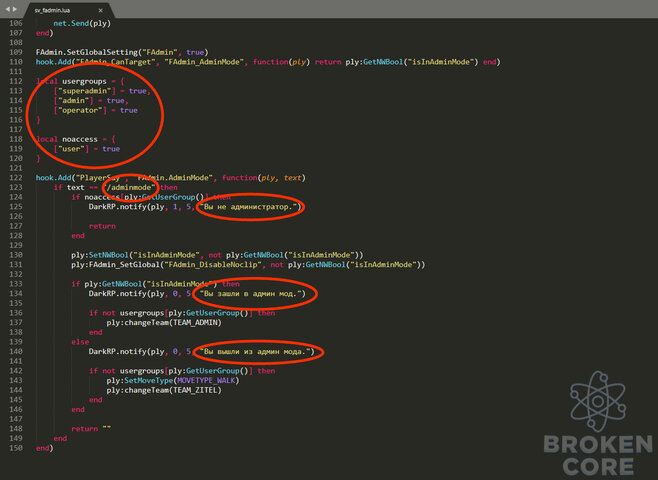Click the final end) on line 150
Viewport: 658px width, 480px height.
[44, 448]
